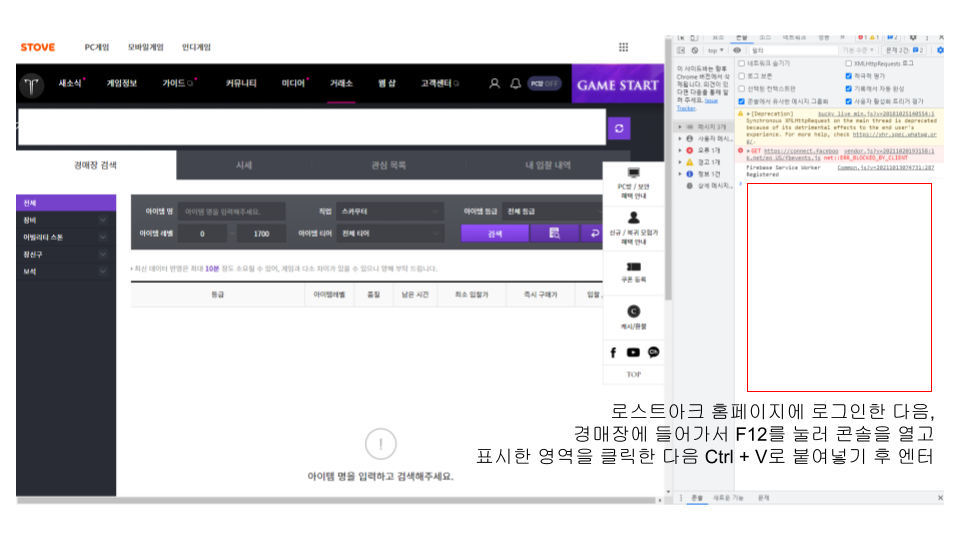Check the 네트워크 숨기기 checkbox

click(x=741, y=63)
